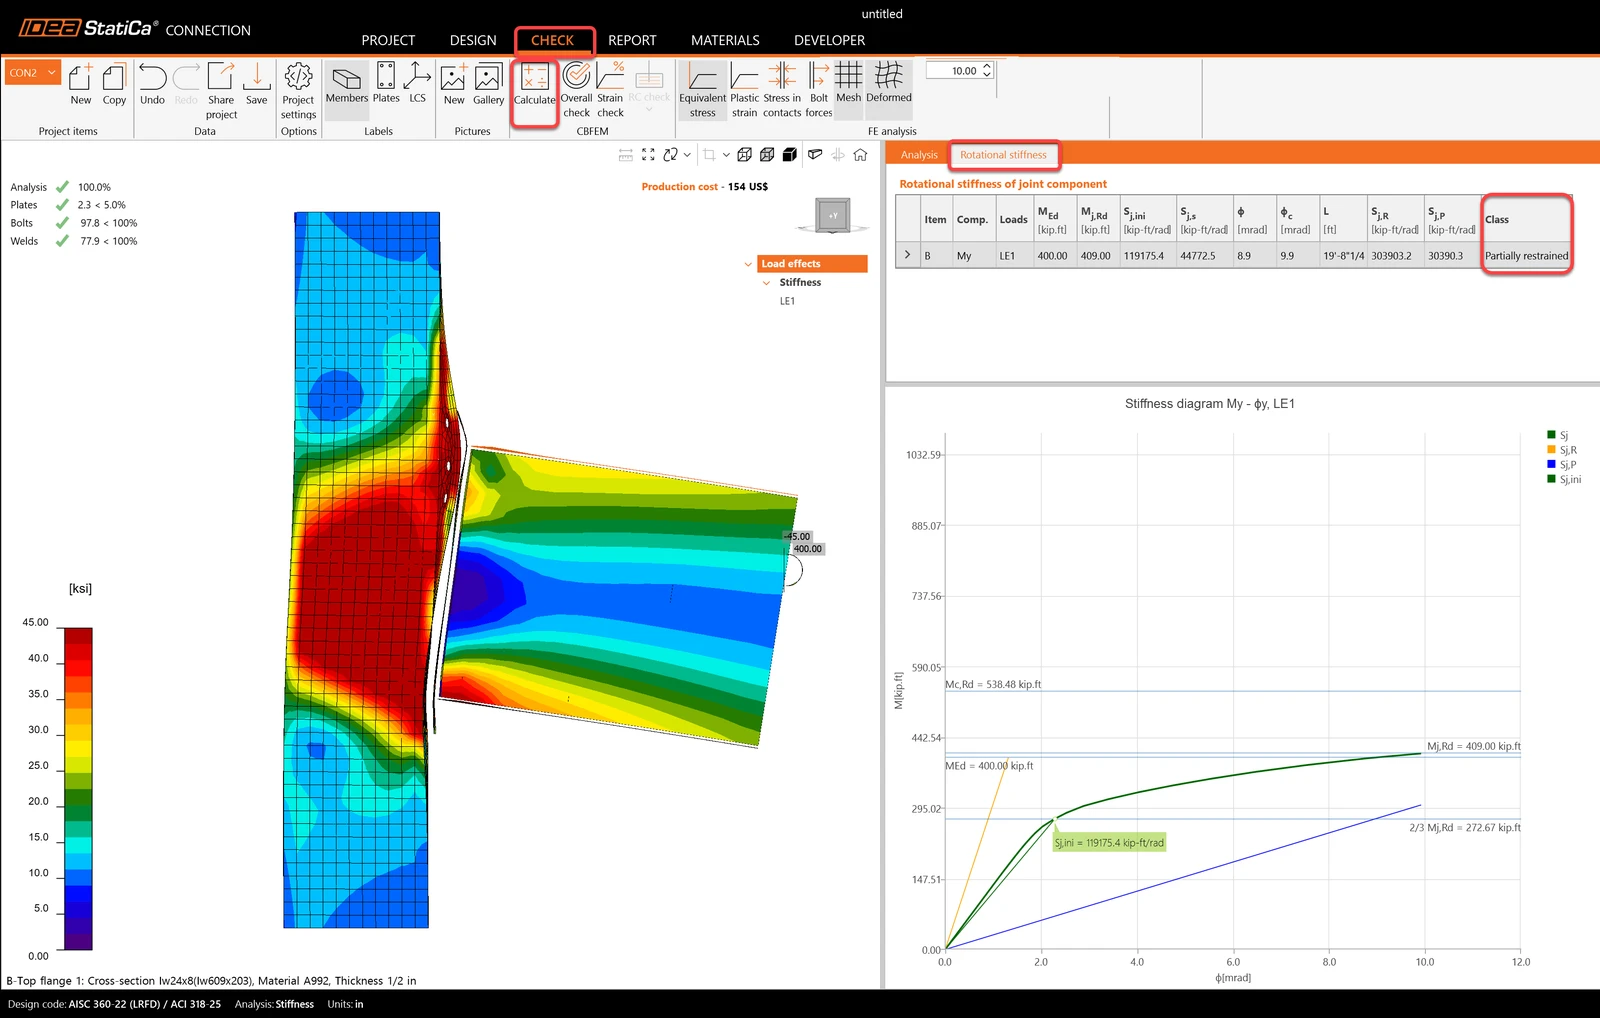Toggle the Mesh display
The image size is (1600, 1018).
pos(848,83)
